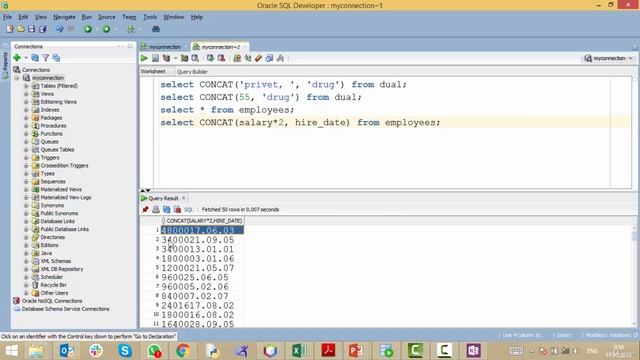Click the Windows Start button
The image size is (640, 360).
[11, 350]
